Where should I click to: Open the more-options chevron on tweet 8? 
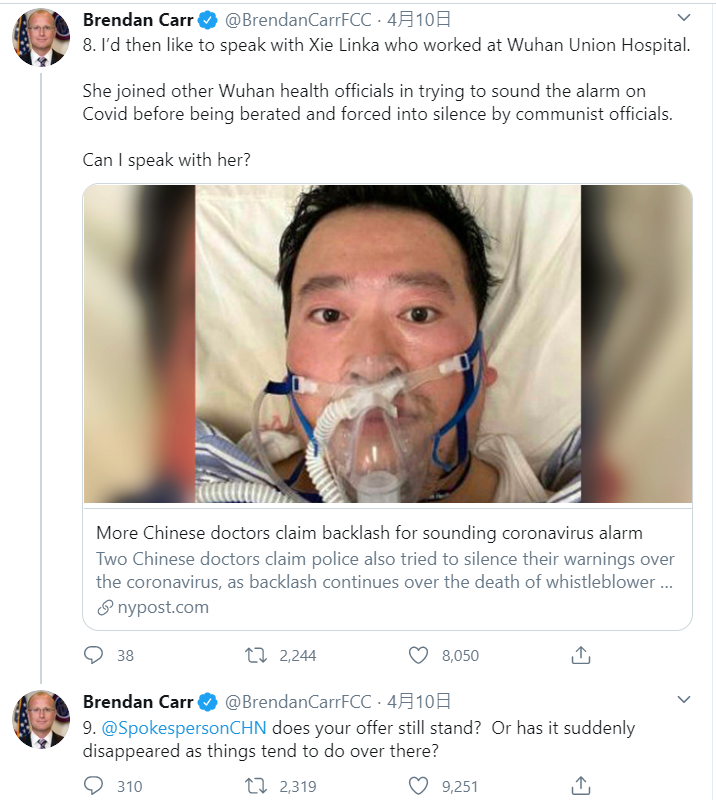click(684, 18)
